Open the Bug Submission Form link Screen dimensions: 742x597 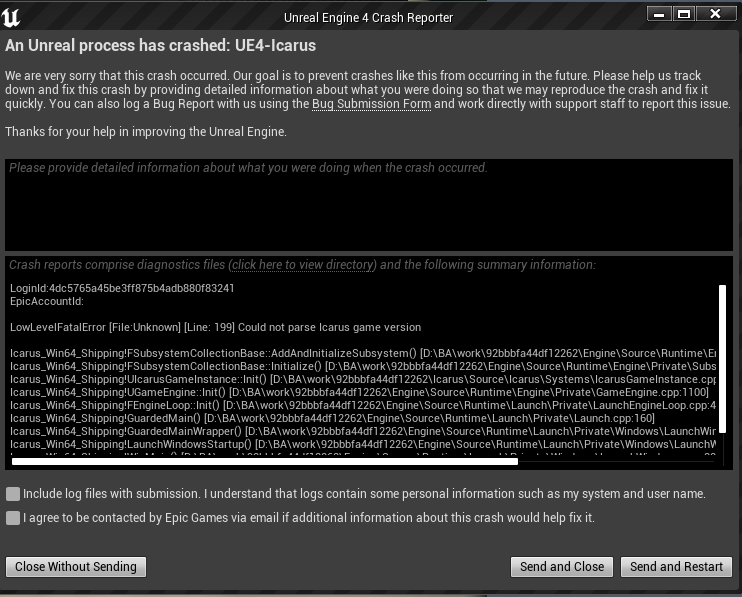(371, 104)
